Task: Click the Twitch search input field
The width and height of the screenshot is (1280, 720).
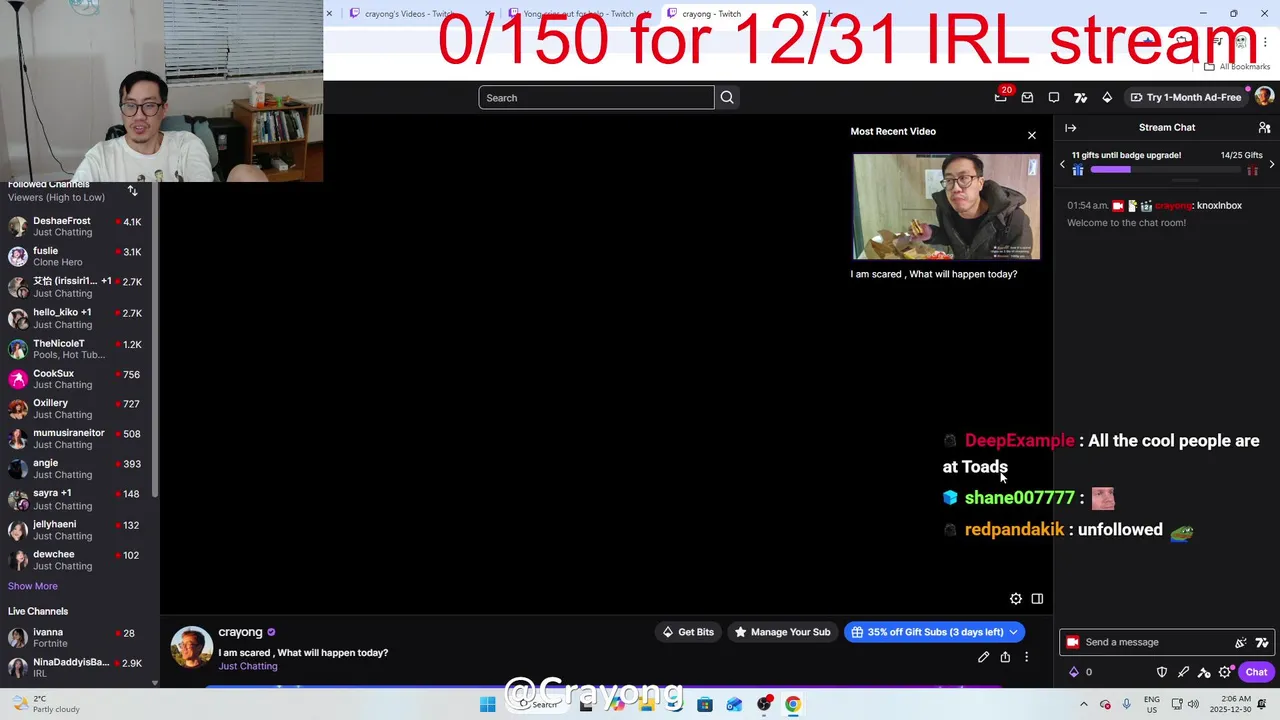Action: (x=596, y=97)
